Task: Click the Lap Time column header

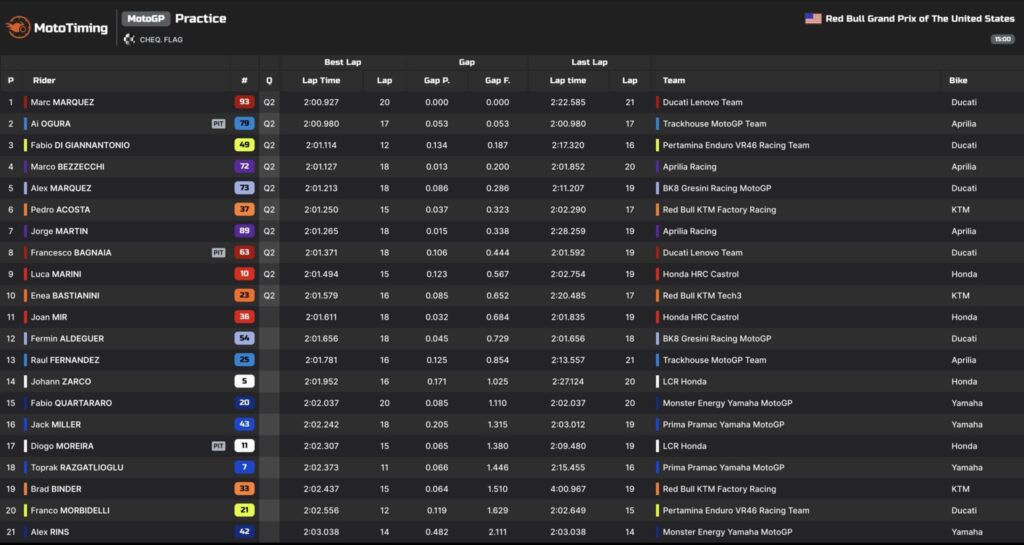Action: 321,81
